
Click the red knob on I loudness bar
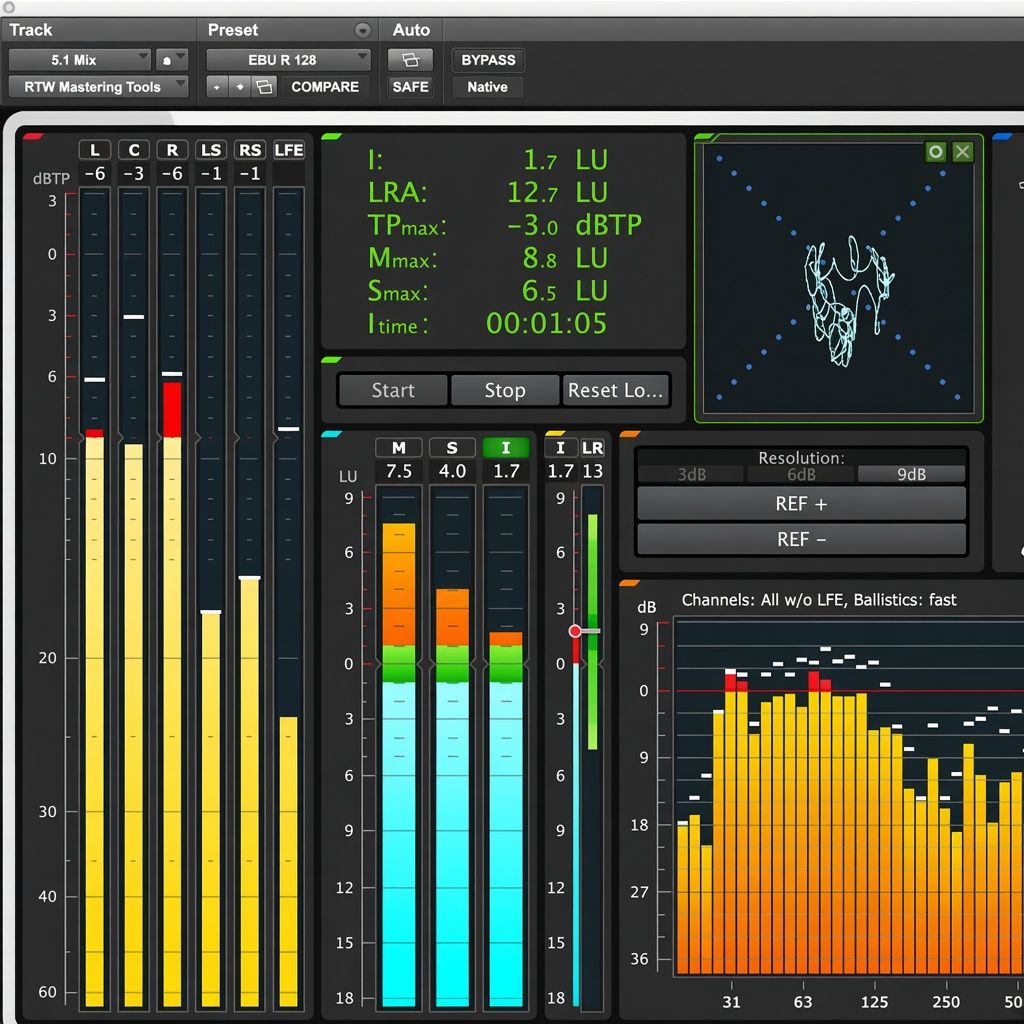575,631
